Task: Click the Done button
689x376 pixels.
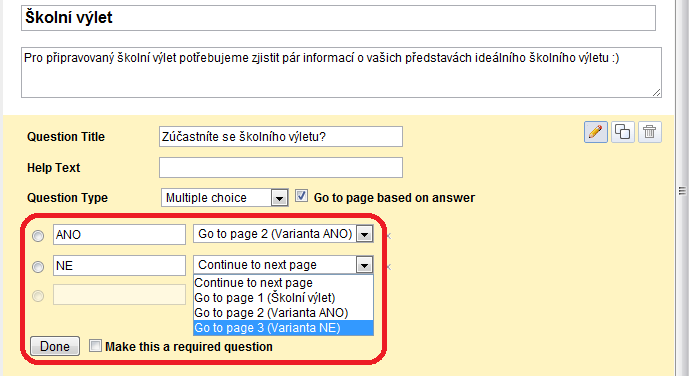Action: point(55,346)
